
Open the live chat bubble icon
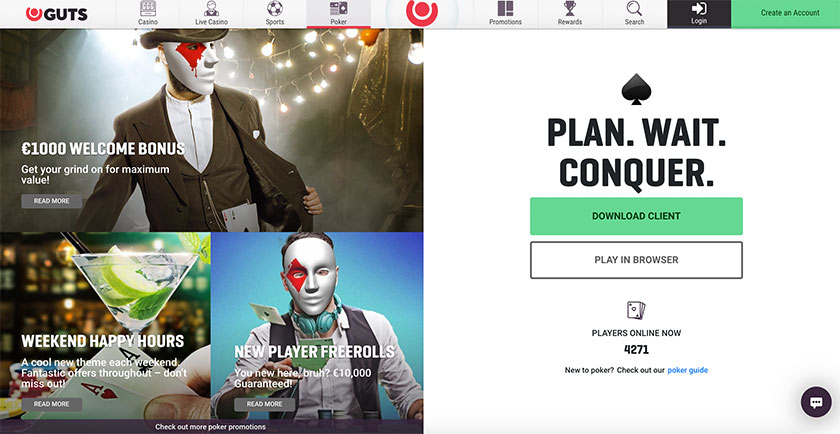pos(816,402)
